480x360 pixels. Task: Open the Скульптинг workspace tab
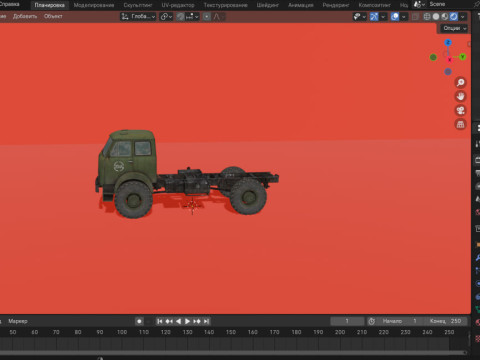[x=138, y=5]
